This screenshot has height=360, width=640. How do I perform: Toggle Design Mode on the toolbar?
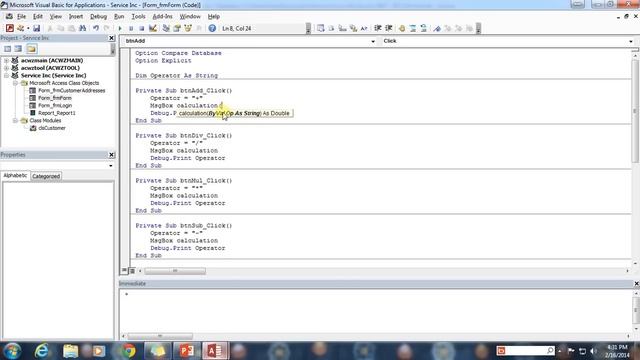tap(153, 28)
